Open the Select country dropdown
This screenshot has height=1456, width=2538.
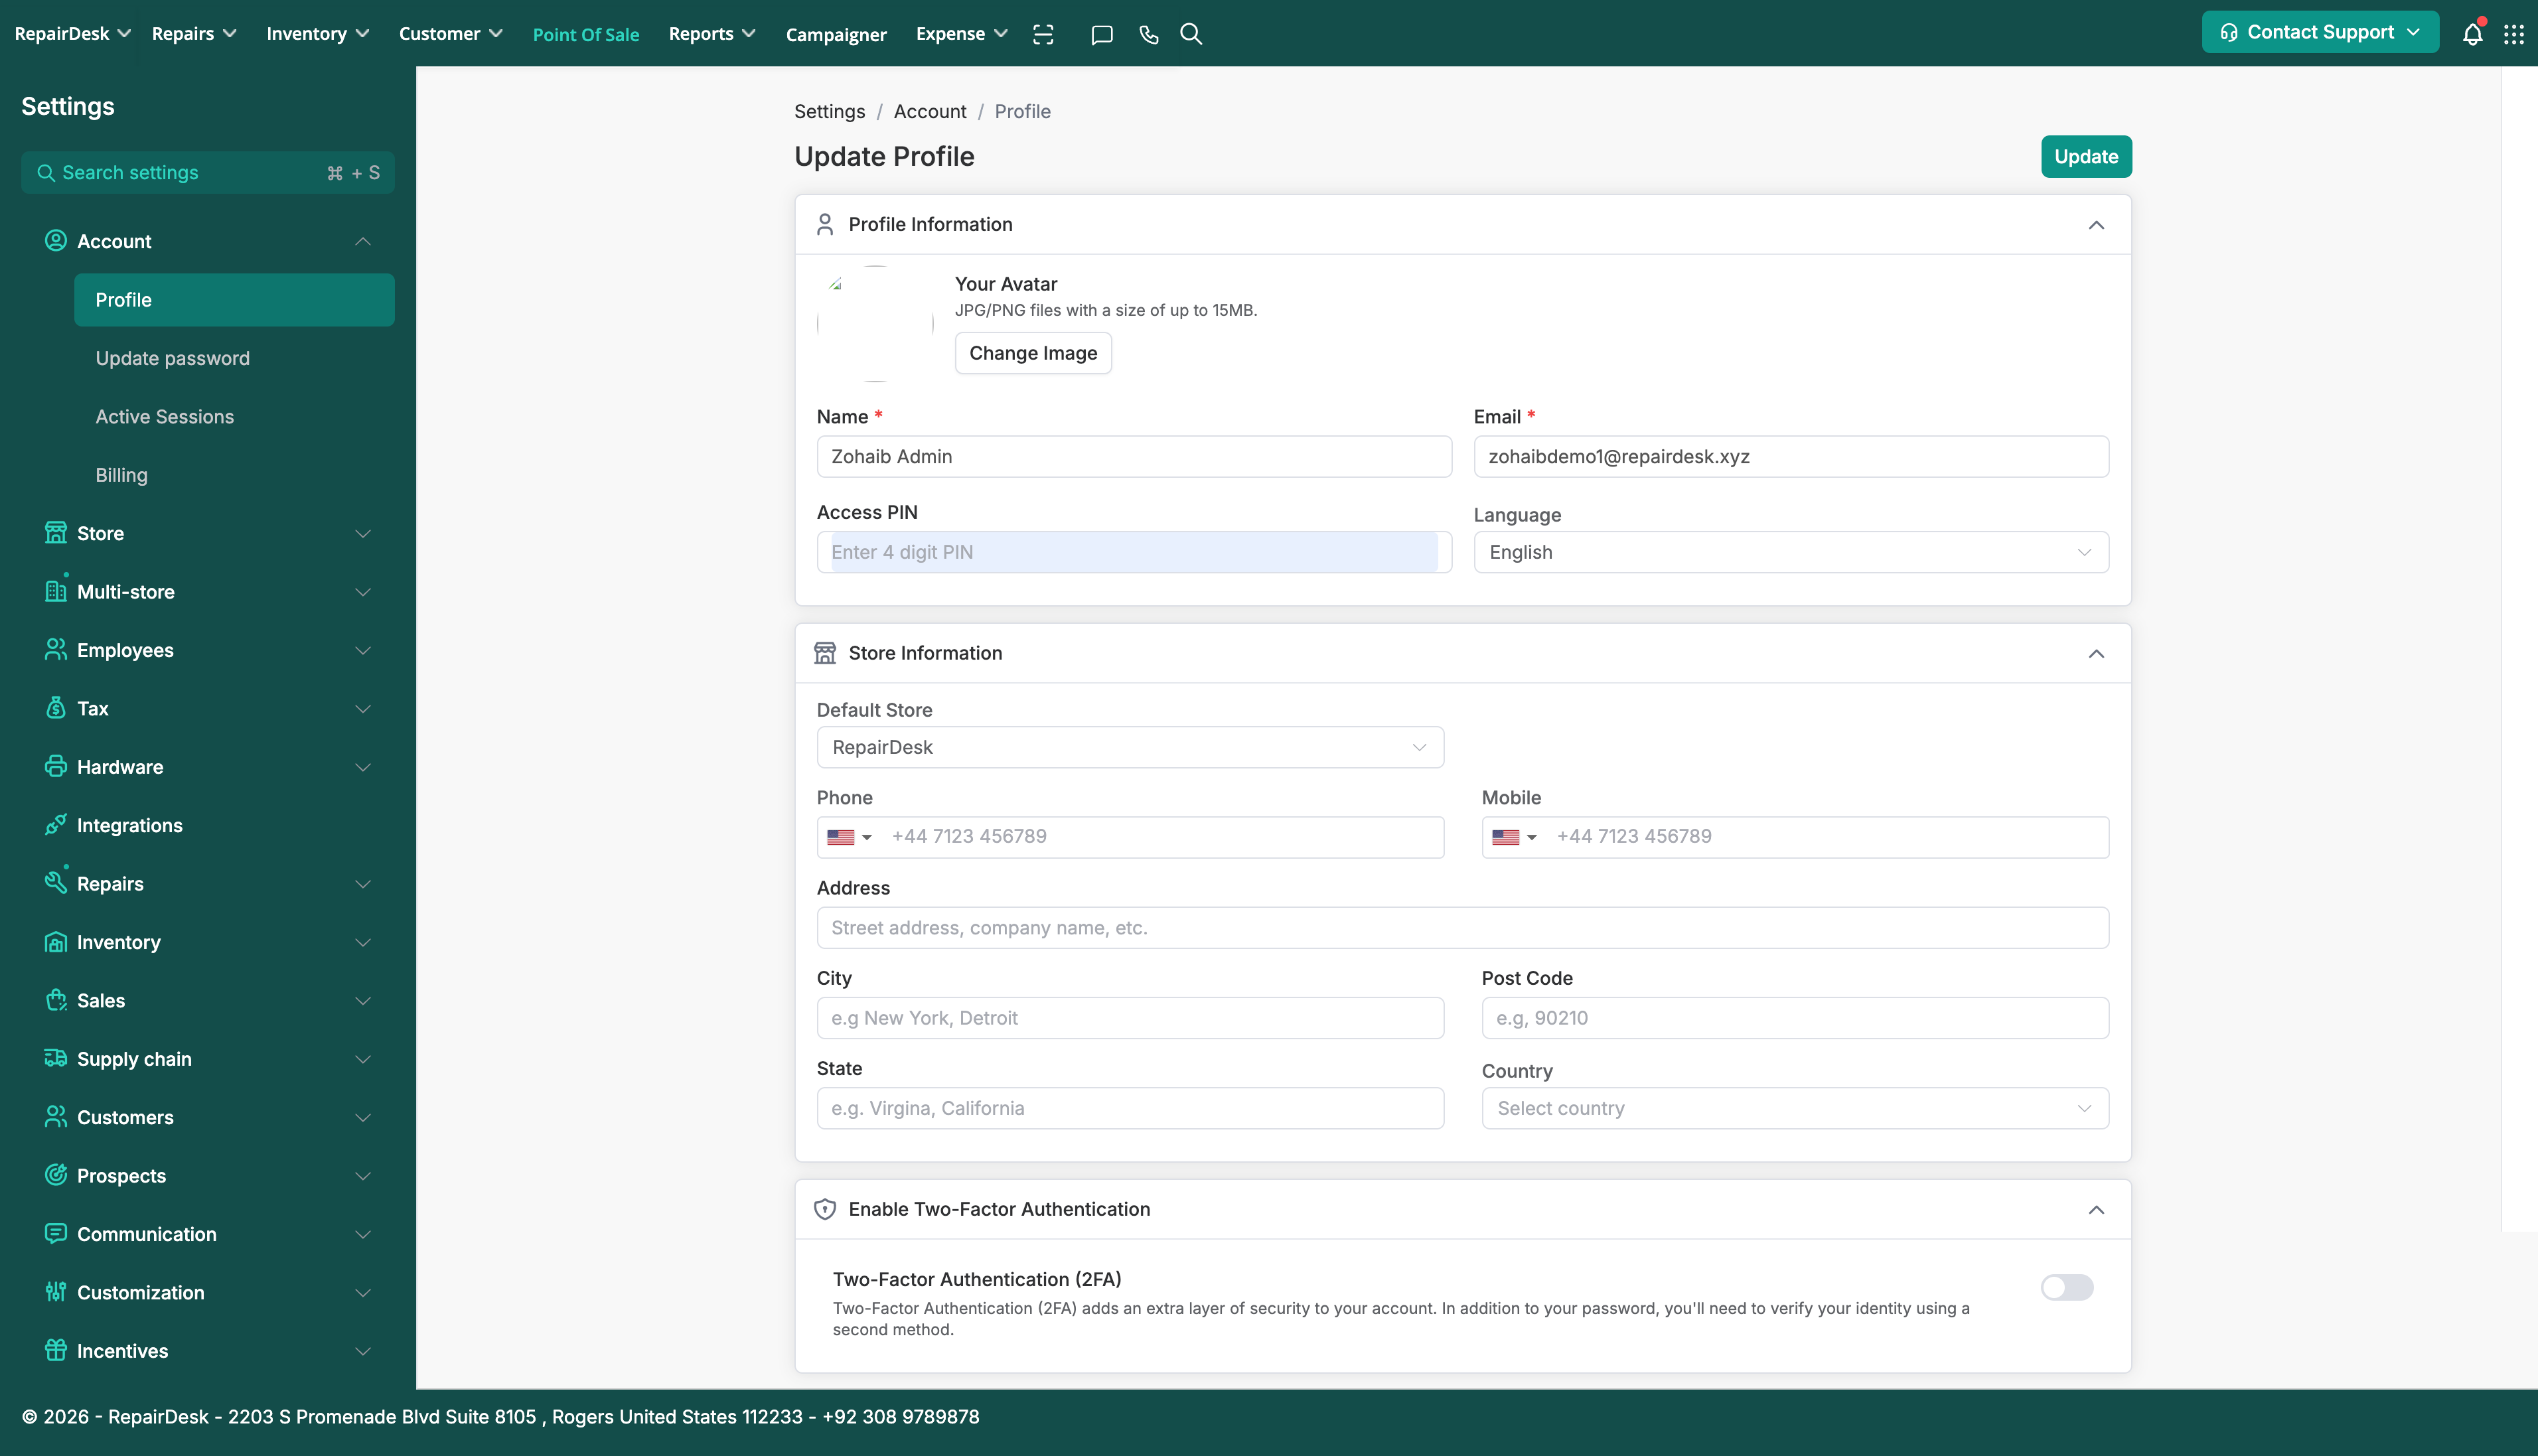coord(1794,1108)
